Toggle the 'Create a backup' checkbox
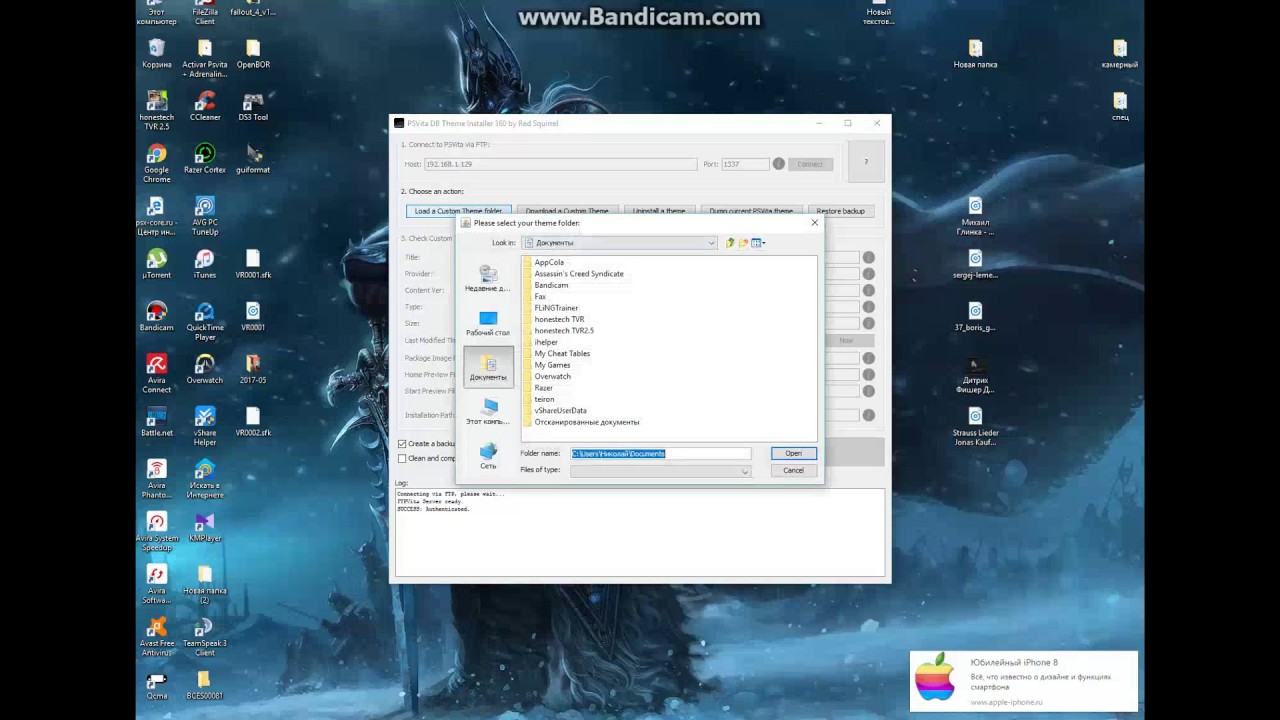The image size is (1280, 720). tap(402, 444)
